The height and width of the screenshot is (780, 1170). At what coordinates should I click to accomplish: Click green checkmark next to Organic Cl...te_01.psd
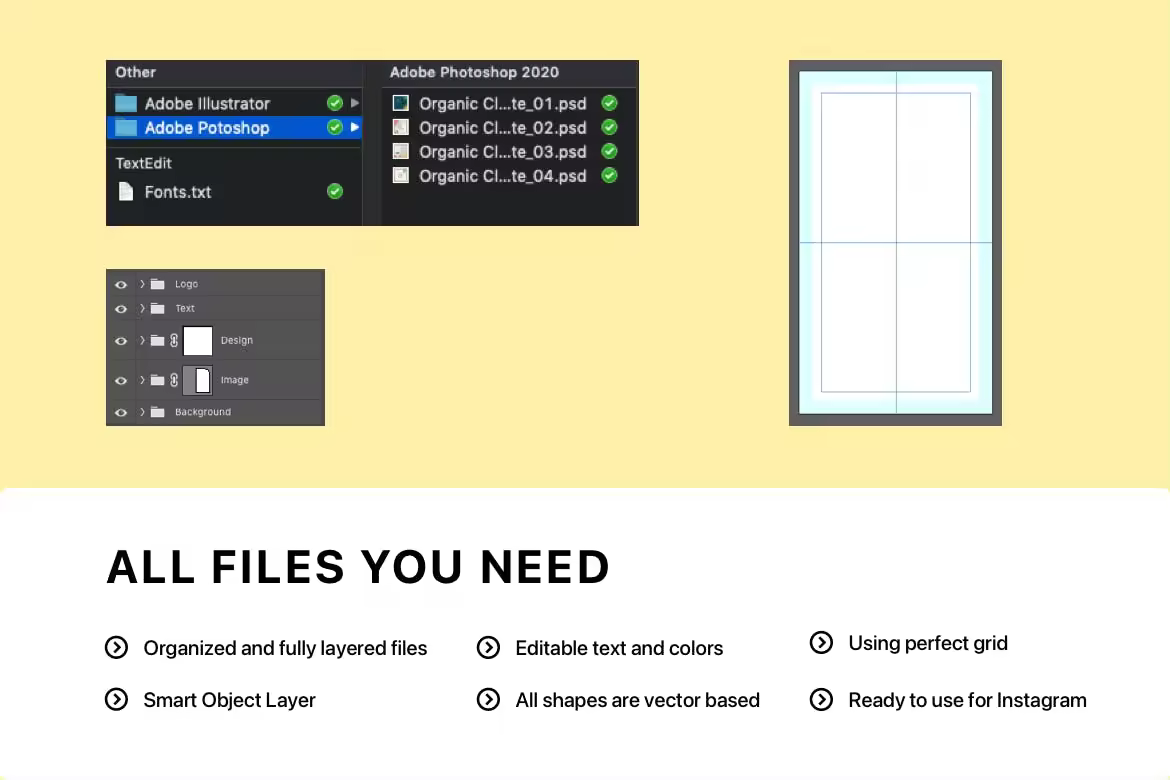pyautogui.click(x=610, y=103)
